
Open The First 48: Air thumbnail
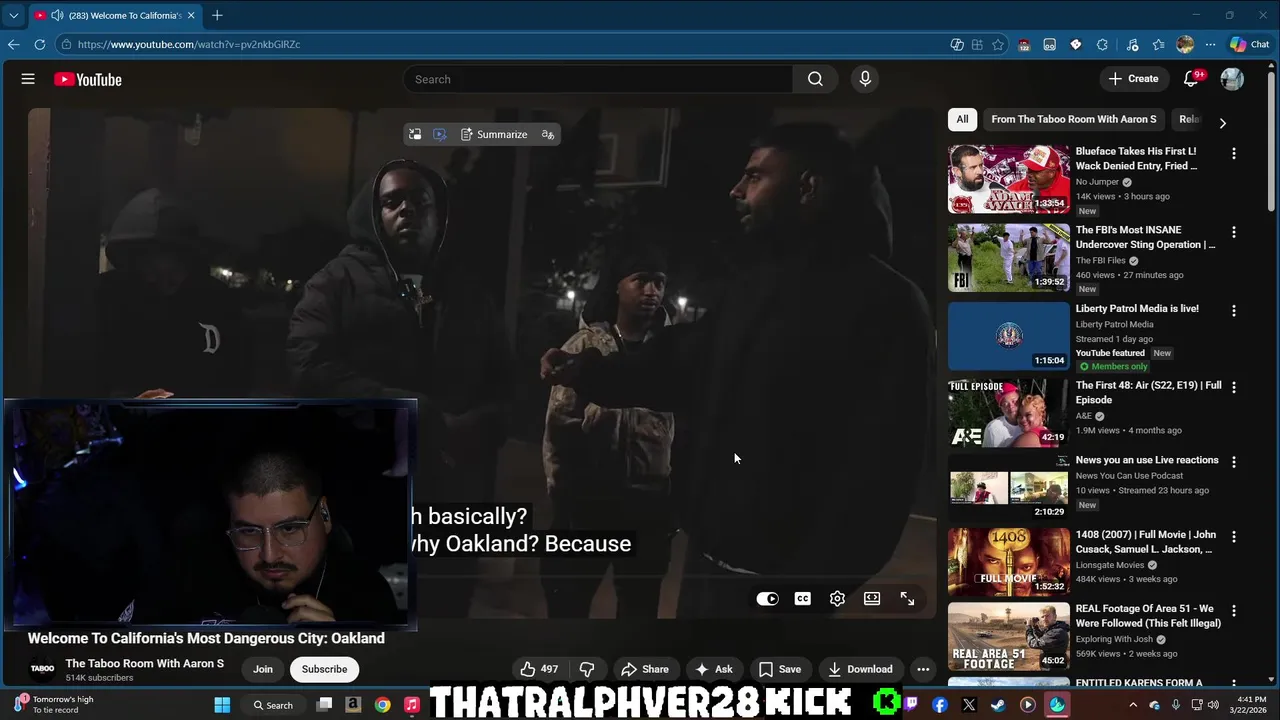1008,413
